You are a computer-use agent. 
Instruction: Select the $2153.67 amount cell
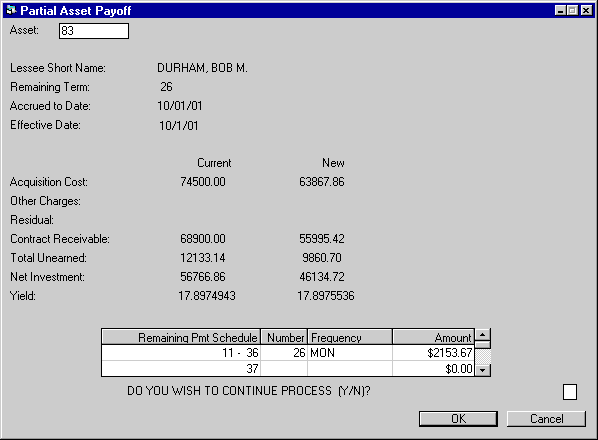click(x=434, y=353)
